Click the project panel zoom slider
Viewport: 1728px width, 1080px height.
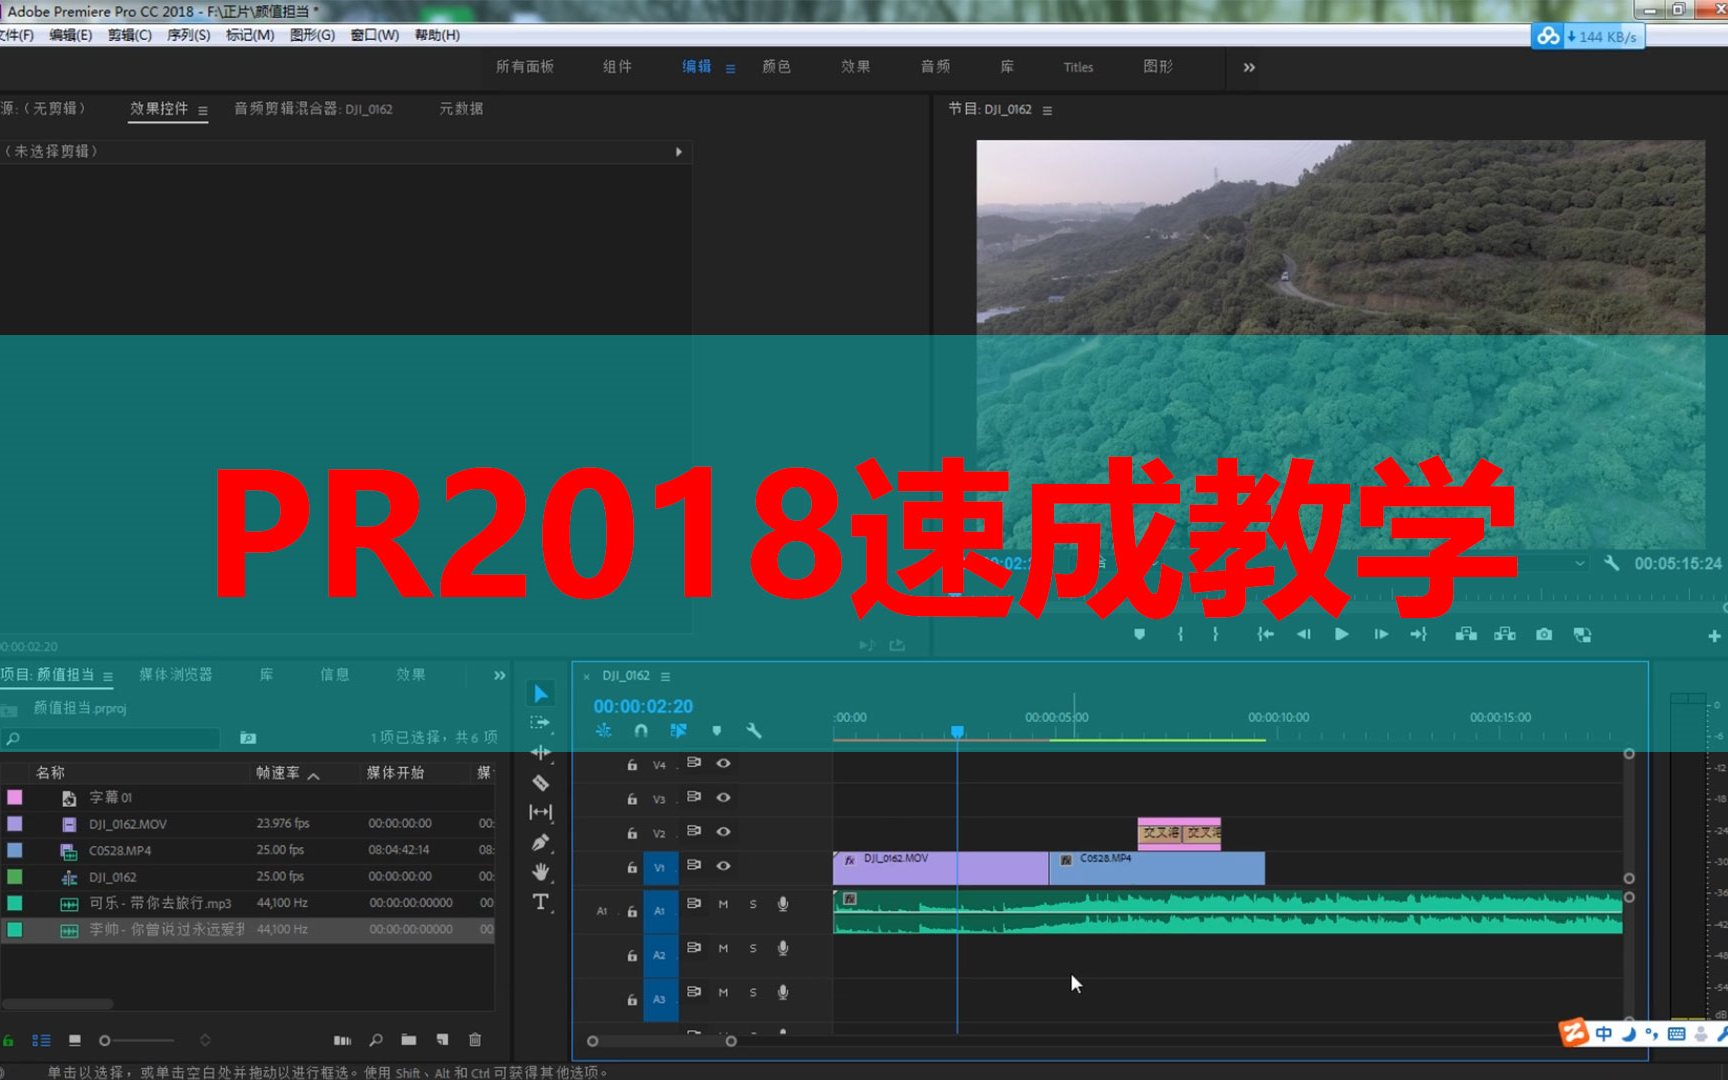point(105,1040)
